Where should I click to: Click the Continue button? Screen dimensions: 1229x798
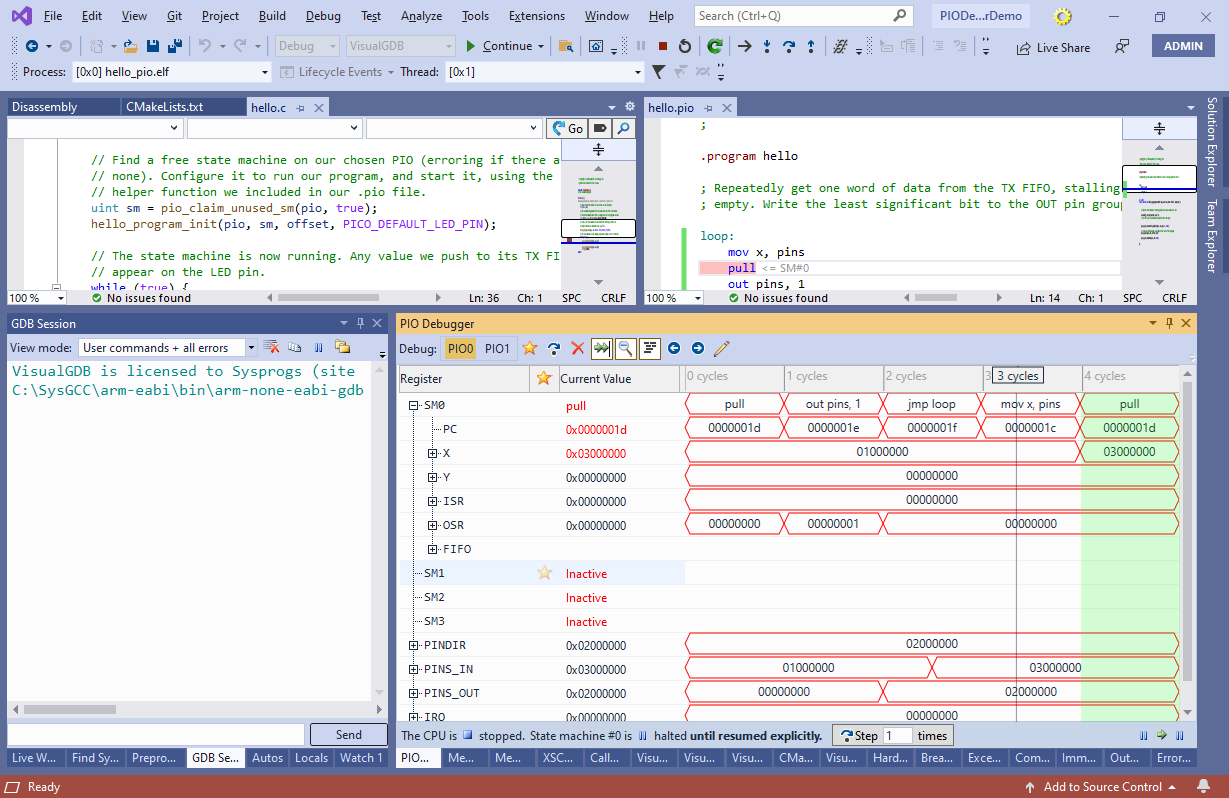pyautogui.click(x=498, y=46)
